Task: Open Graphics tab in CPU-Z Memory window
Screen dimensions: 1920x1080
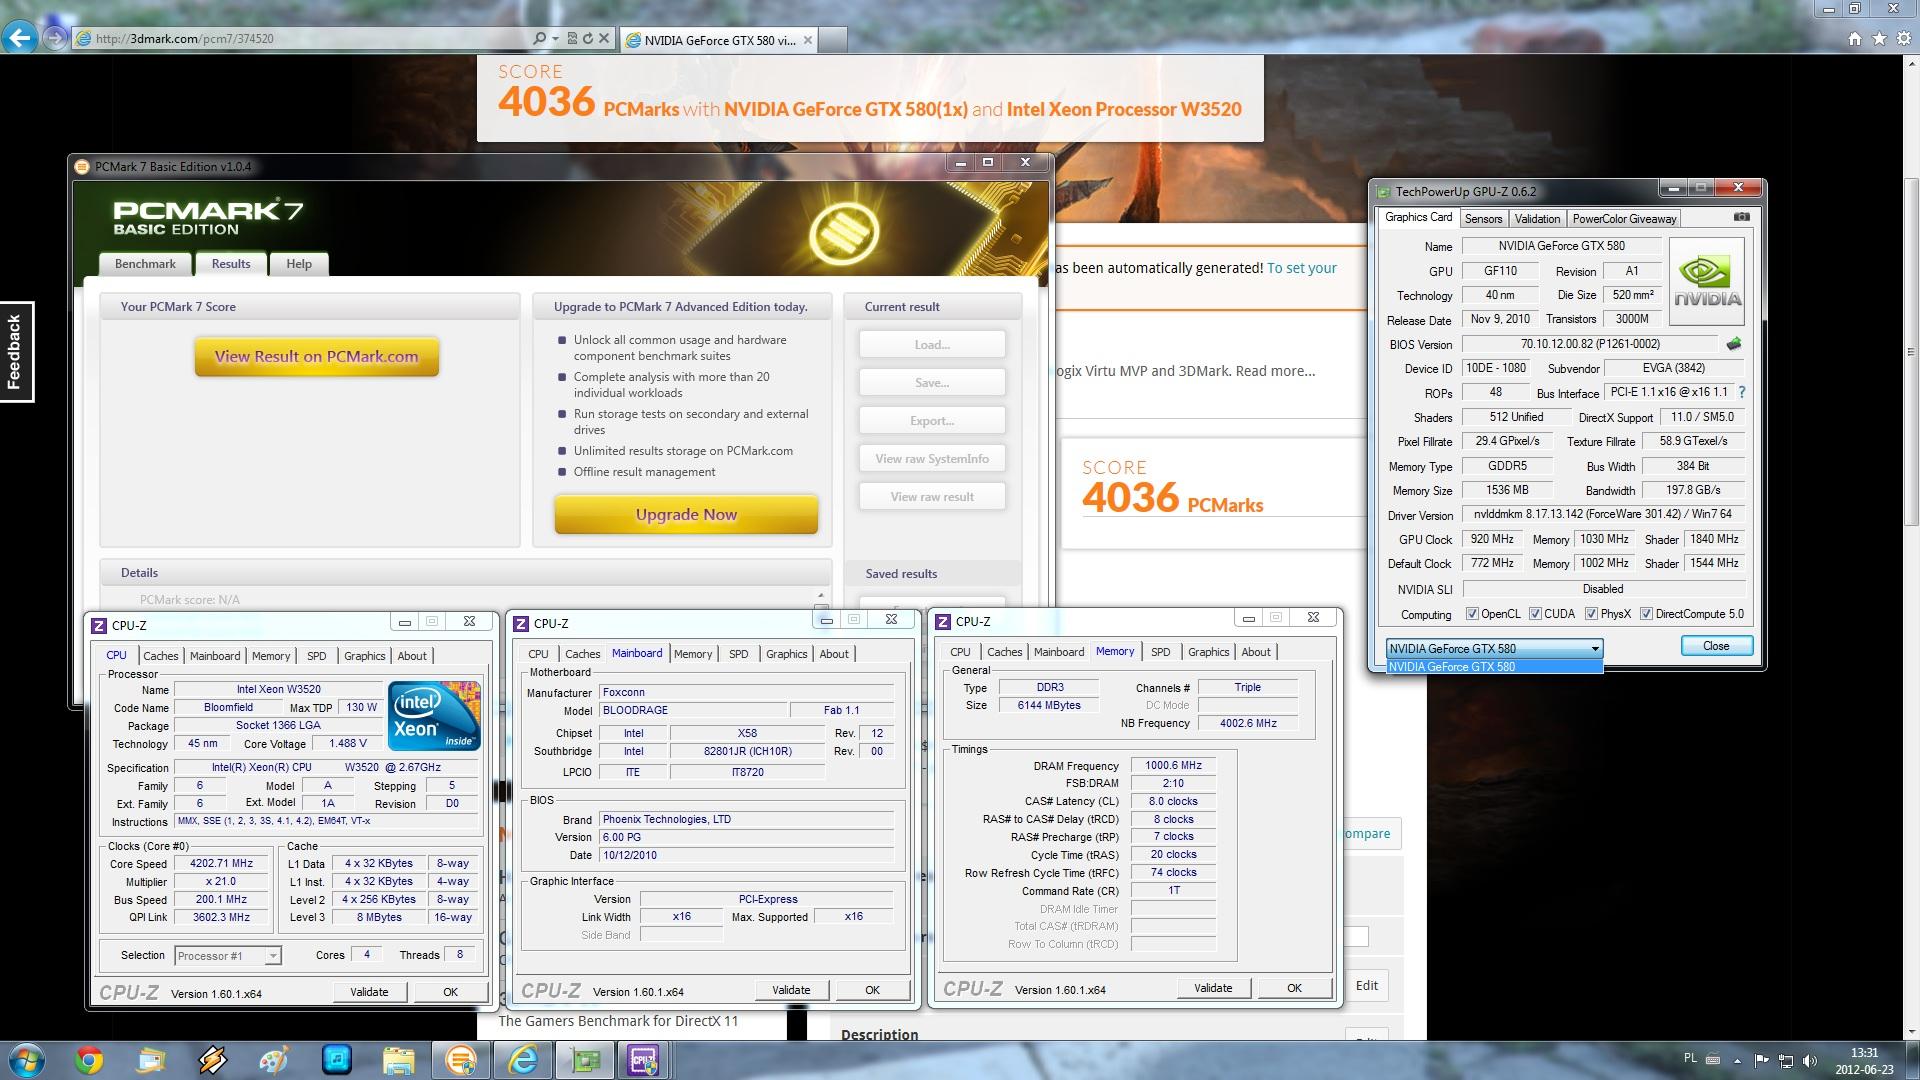Action: coord(1208,652)
